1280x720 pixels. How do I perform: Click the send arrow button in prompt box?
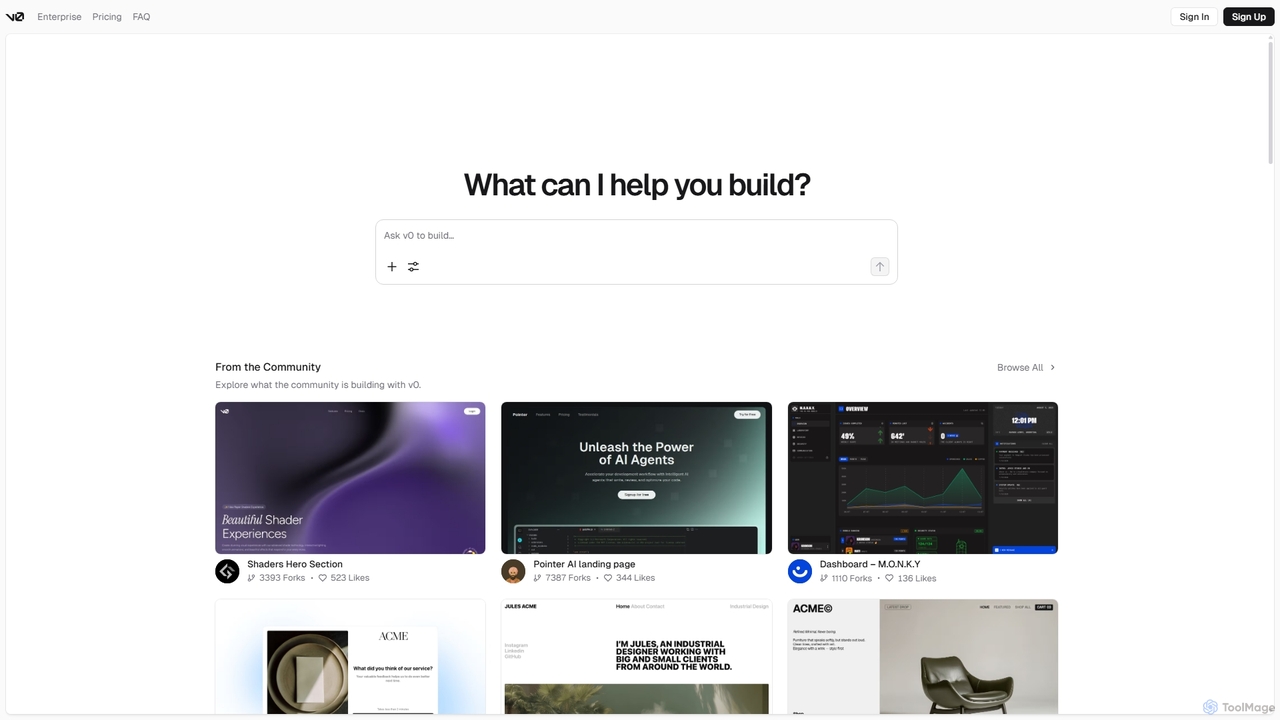coord(880,267)
